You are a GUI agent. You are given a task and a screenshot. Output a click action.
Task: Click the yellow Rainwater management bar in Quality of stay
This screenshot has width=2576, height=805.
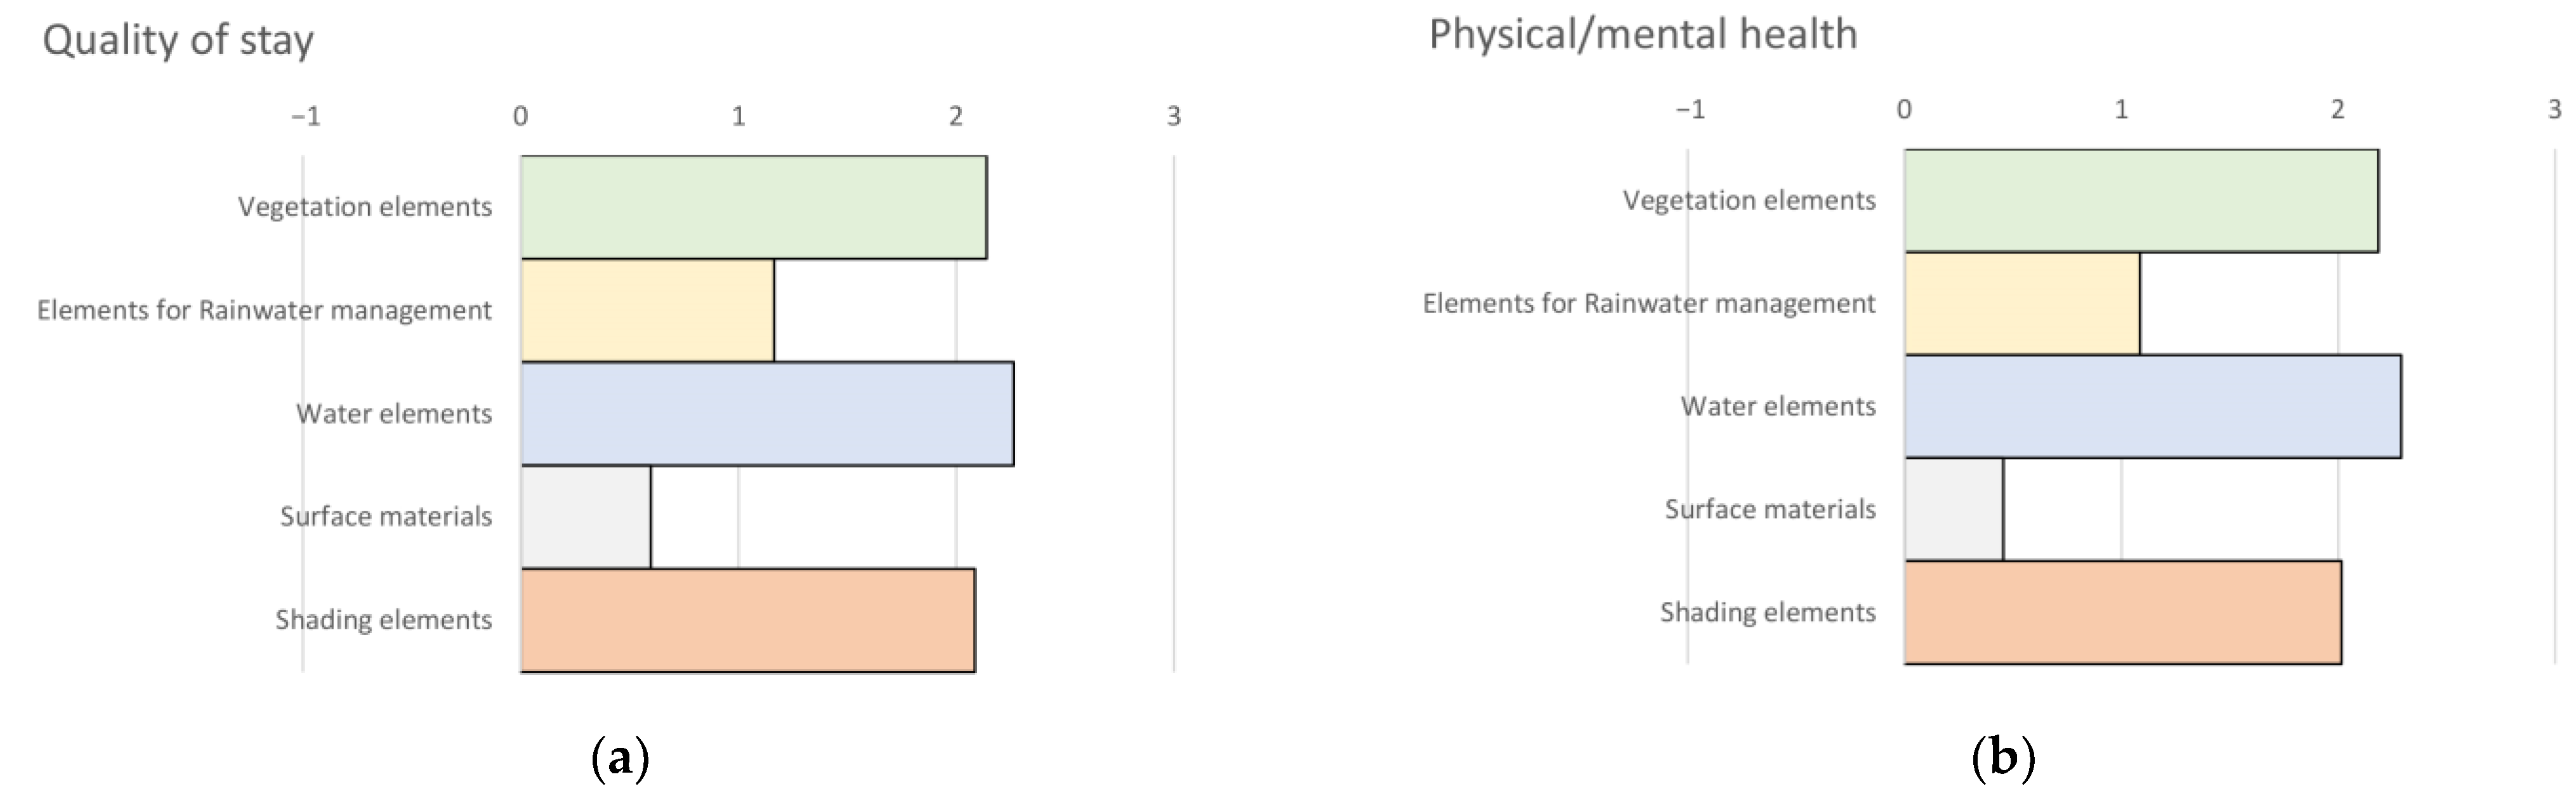pyautogui.click(x=647, y=310)
